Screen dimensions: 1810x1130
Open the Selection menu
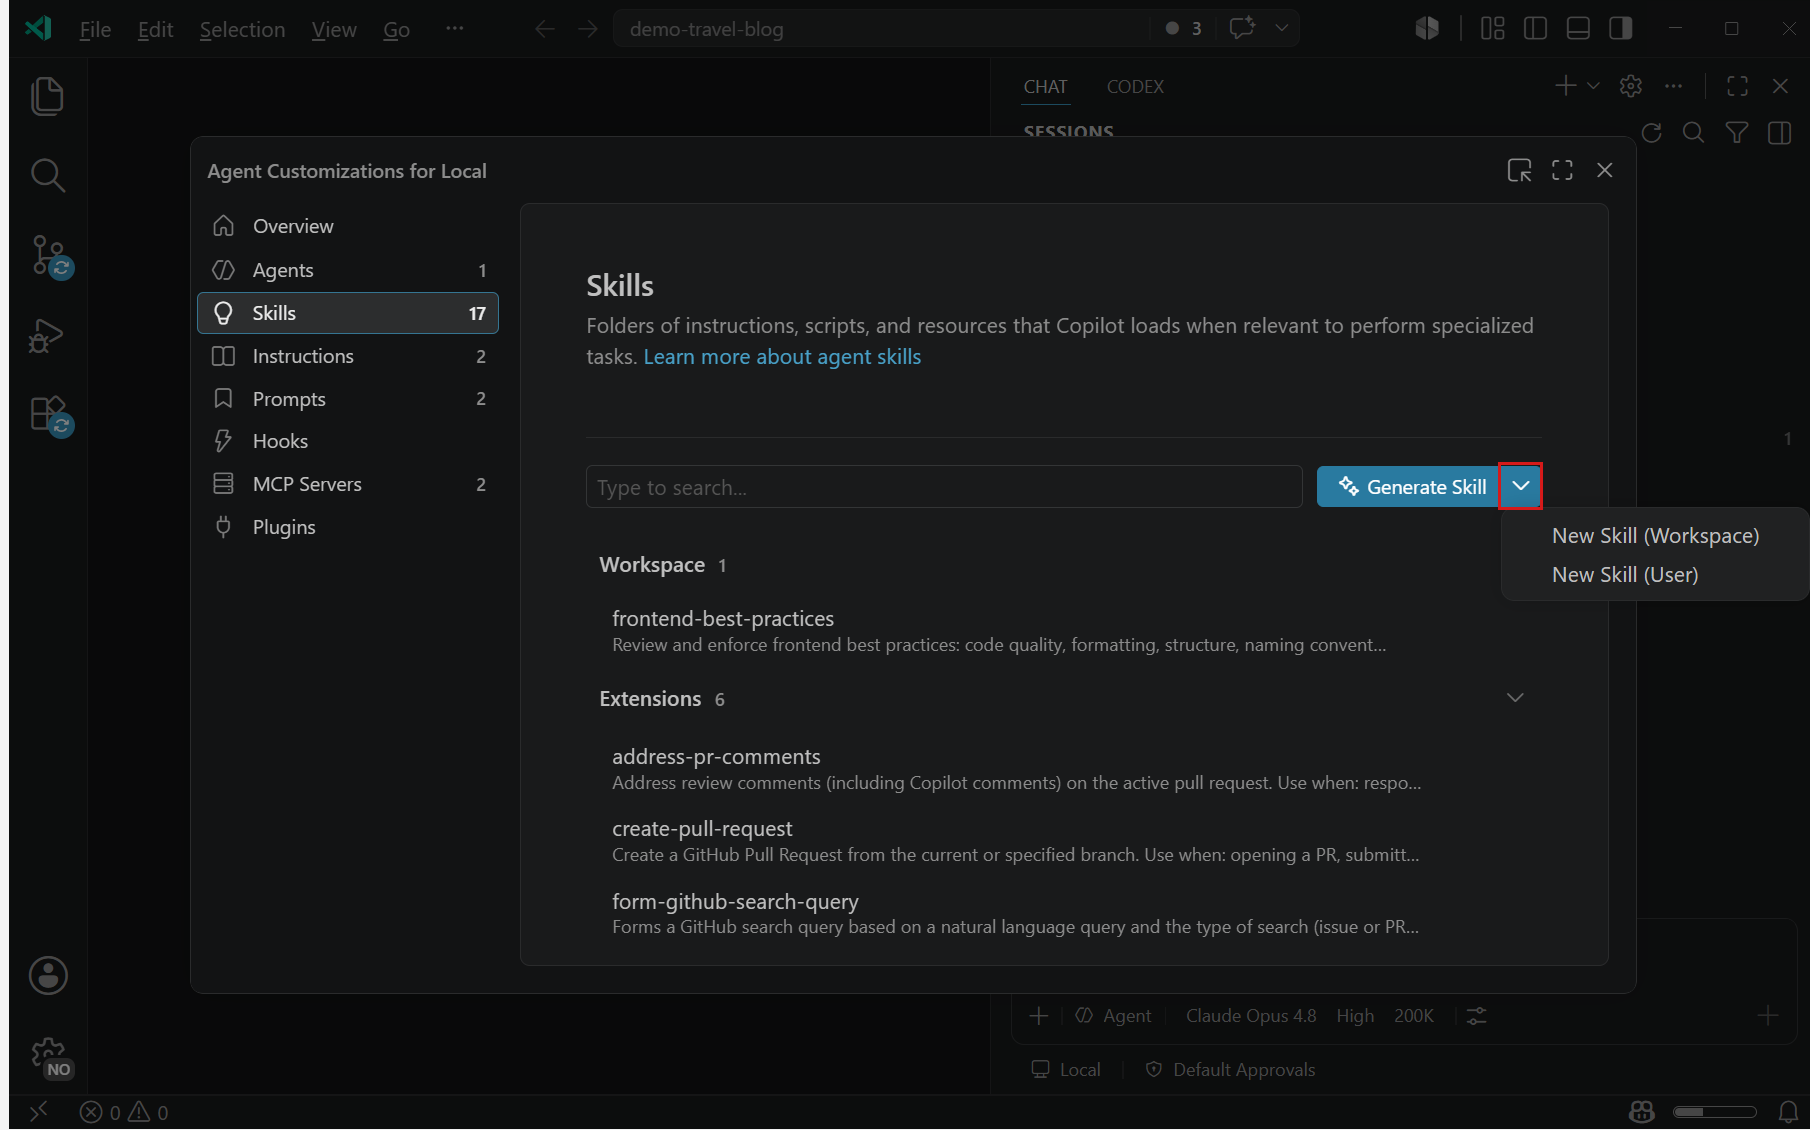(x=242, y=30)
